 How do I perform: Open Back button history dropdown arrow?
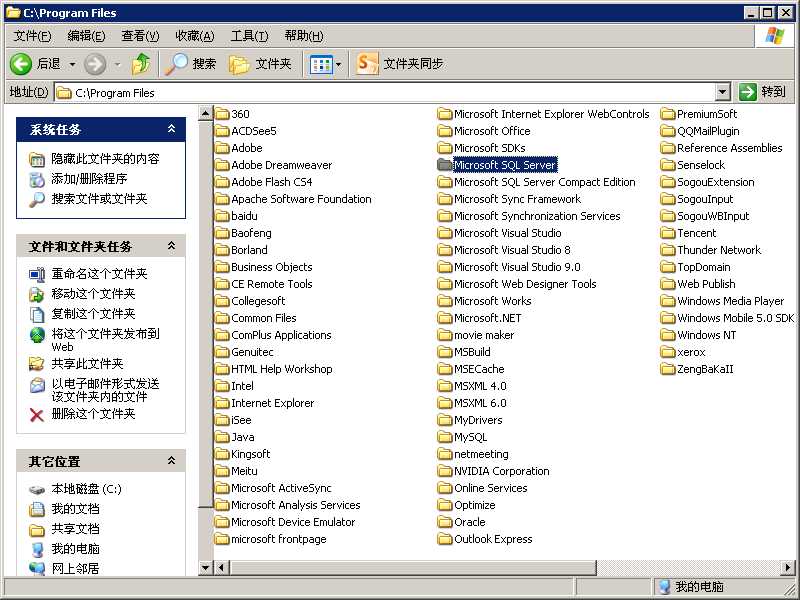point(72,64)
